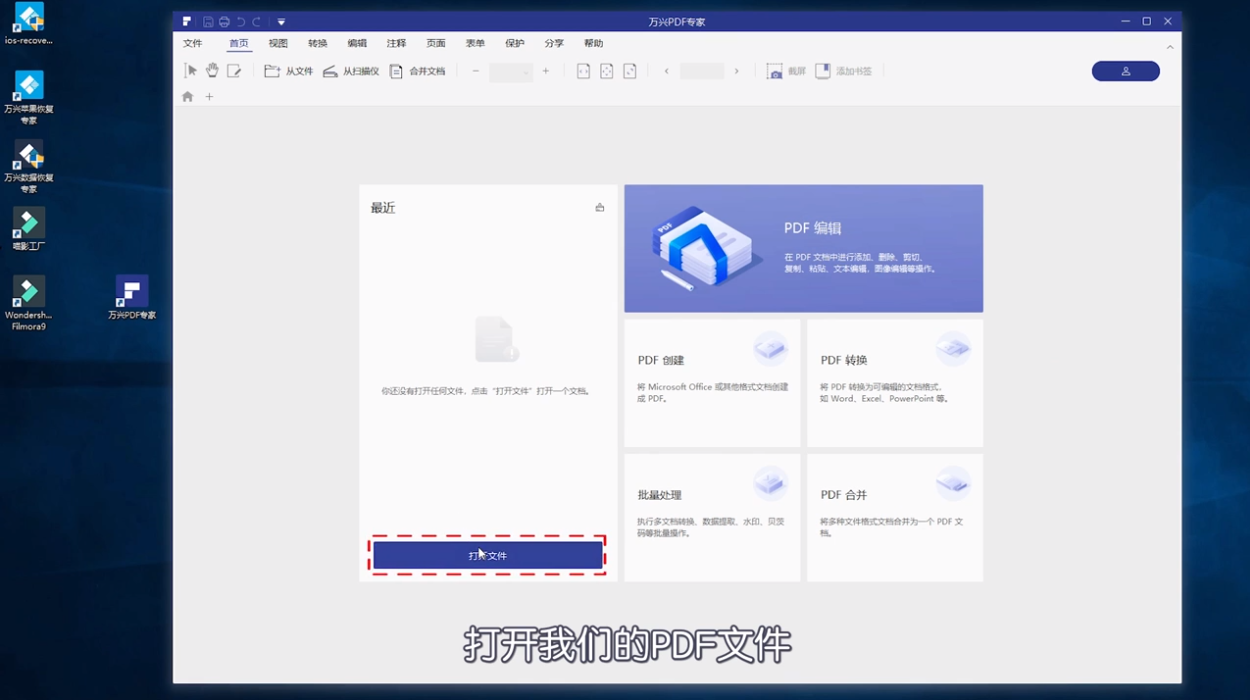Open the PDF 转换 card
The height and width of the screenshot is (700, 1250).
(895, 383)
